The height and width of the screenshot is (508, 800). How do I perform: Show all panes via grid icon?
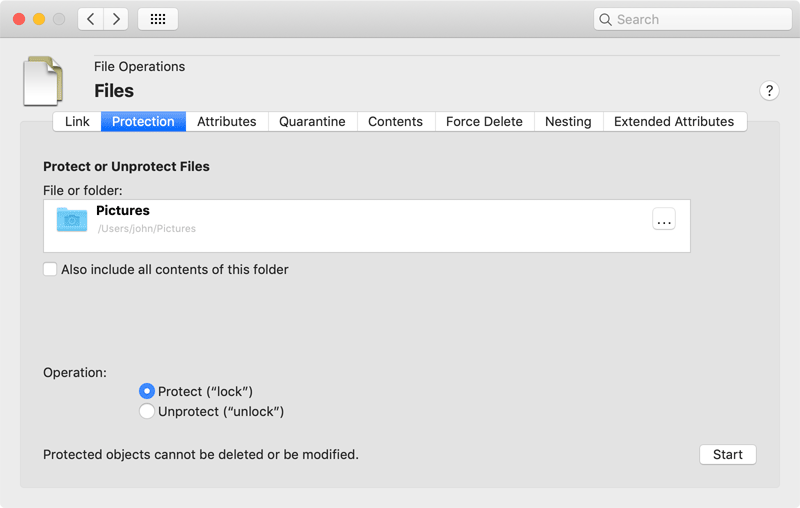click(x=158, y=19)
